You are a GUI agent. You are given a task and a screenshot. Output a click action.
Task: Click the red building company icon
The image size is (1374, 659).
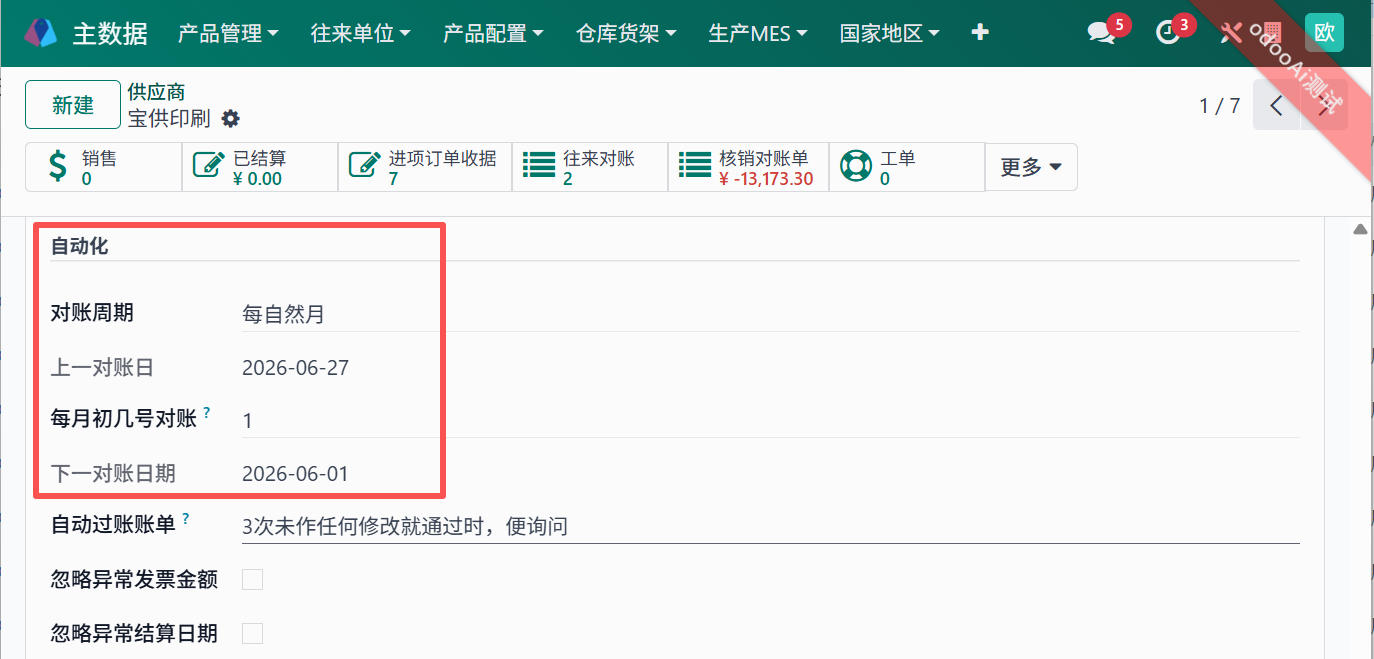point(1272,33)
